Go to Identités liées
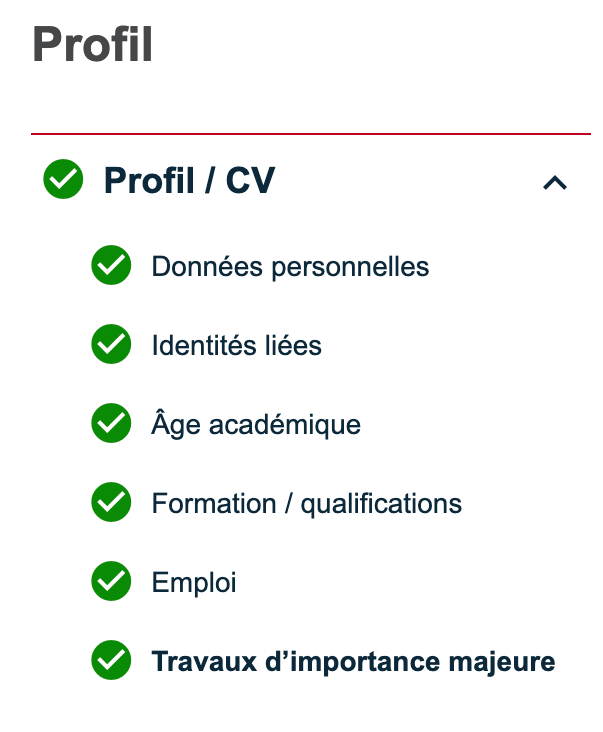 (x=236, y=346)
